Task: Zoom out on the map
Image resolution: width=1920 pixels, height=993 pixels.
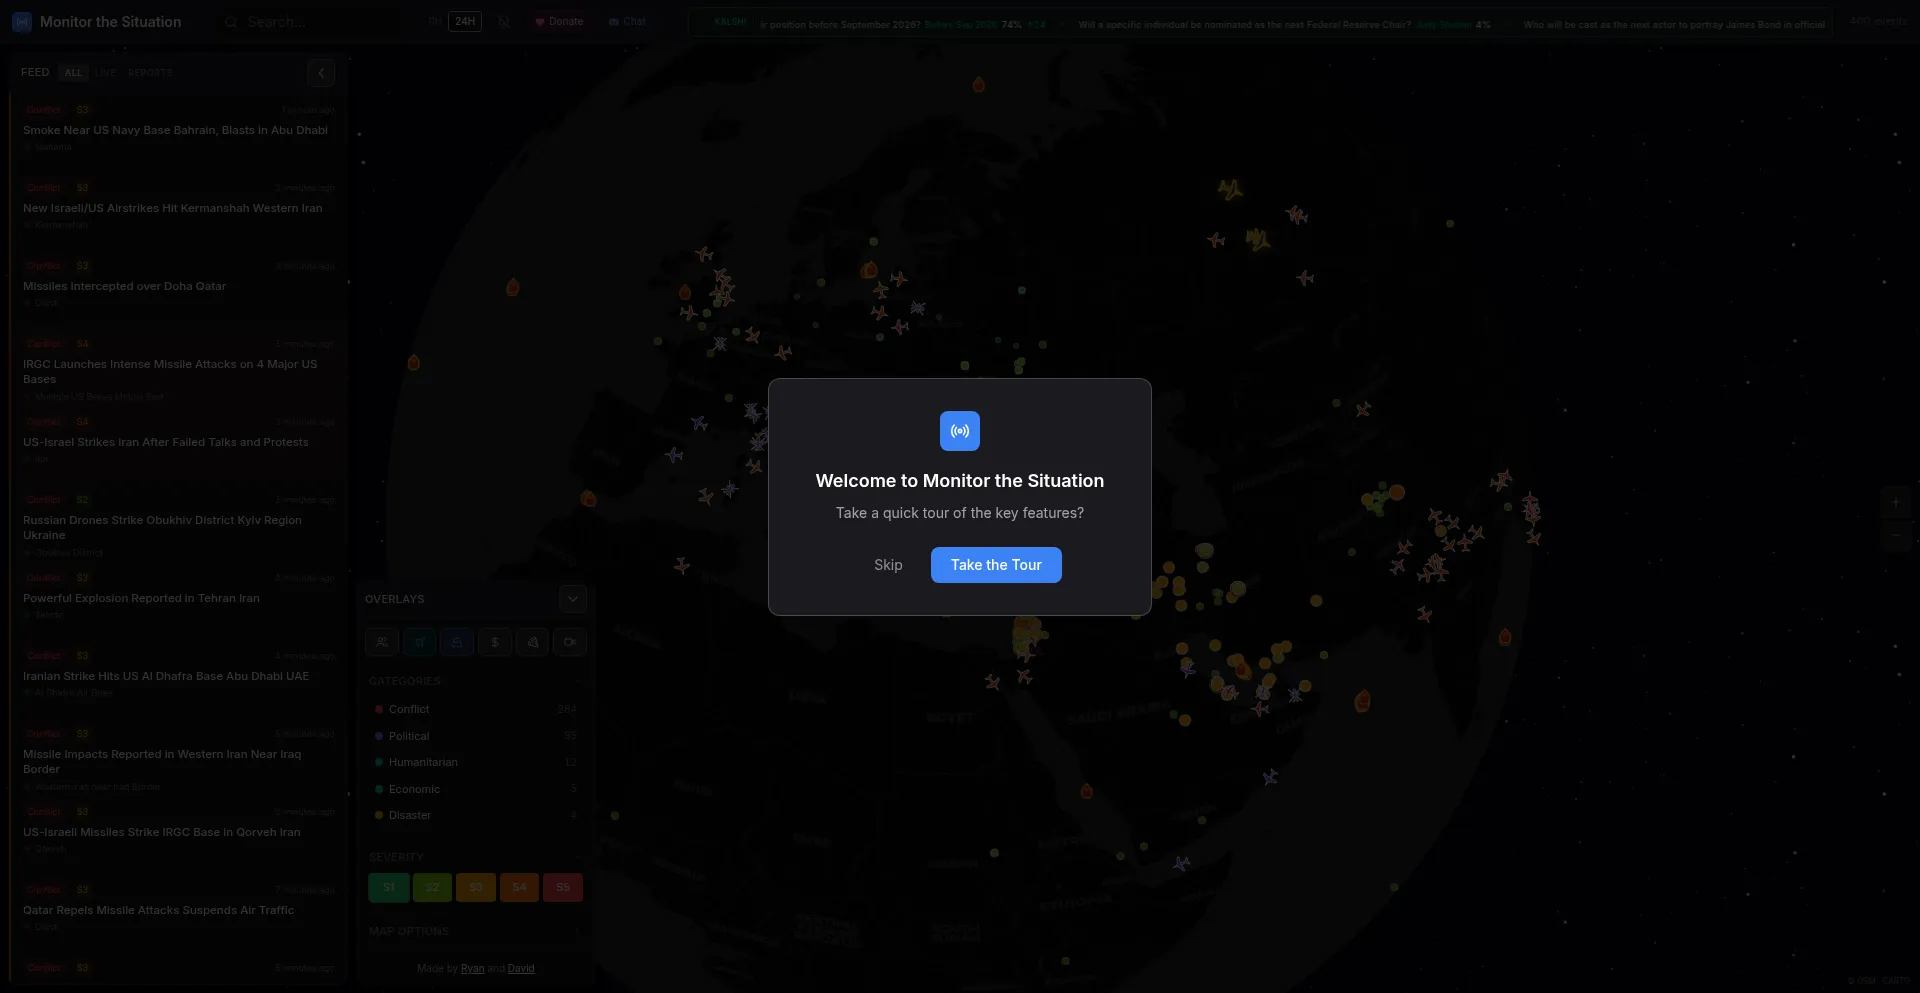Action: [1895, 535]
